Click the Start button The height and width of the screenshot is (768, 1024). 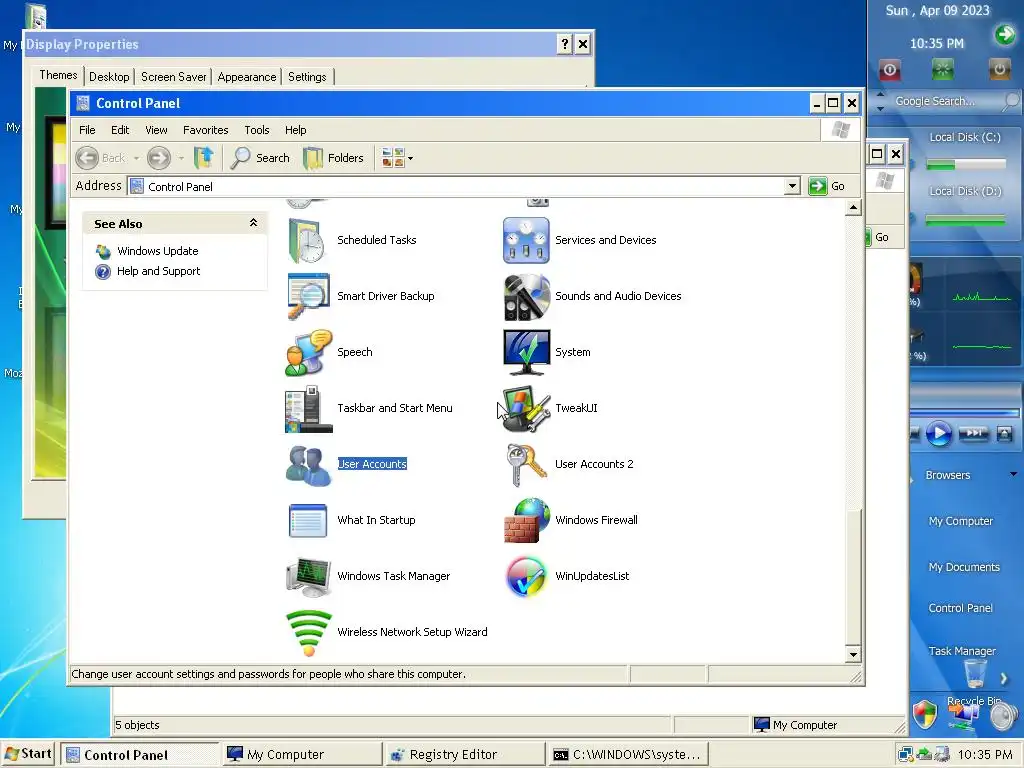point(27,754)
